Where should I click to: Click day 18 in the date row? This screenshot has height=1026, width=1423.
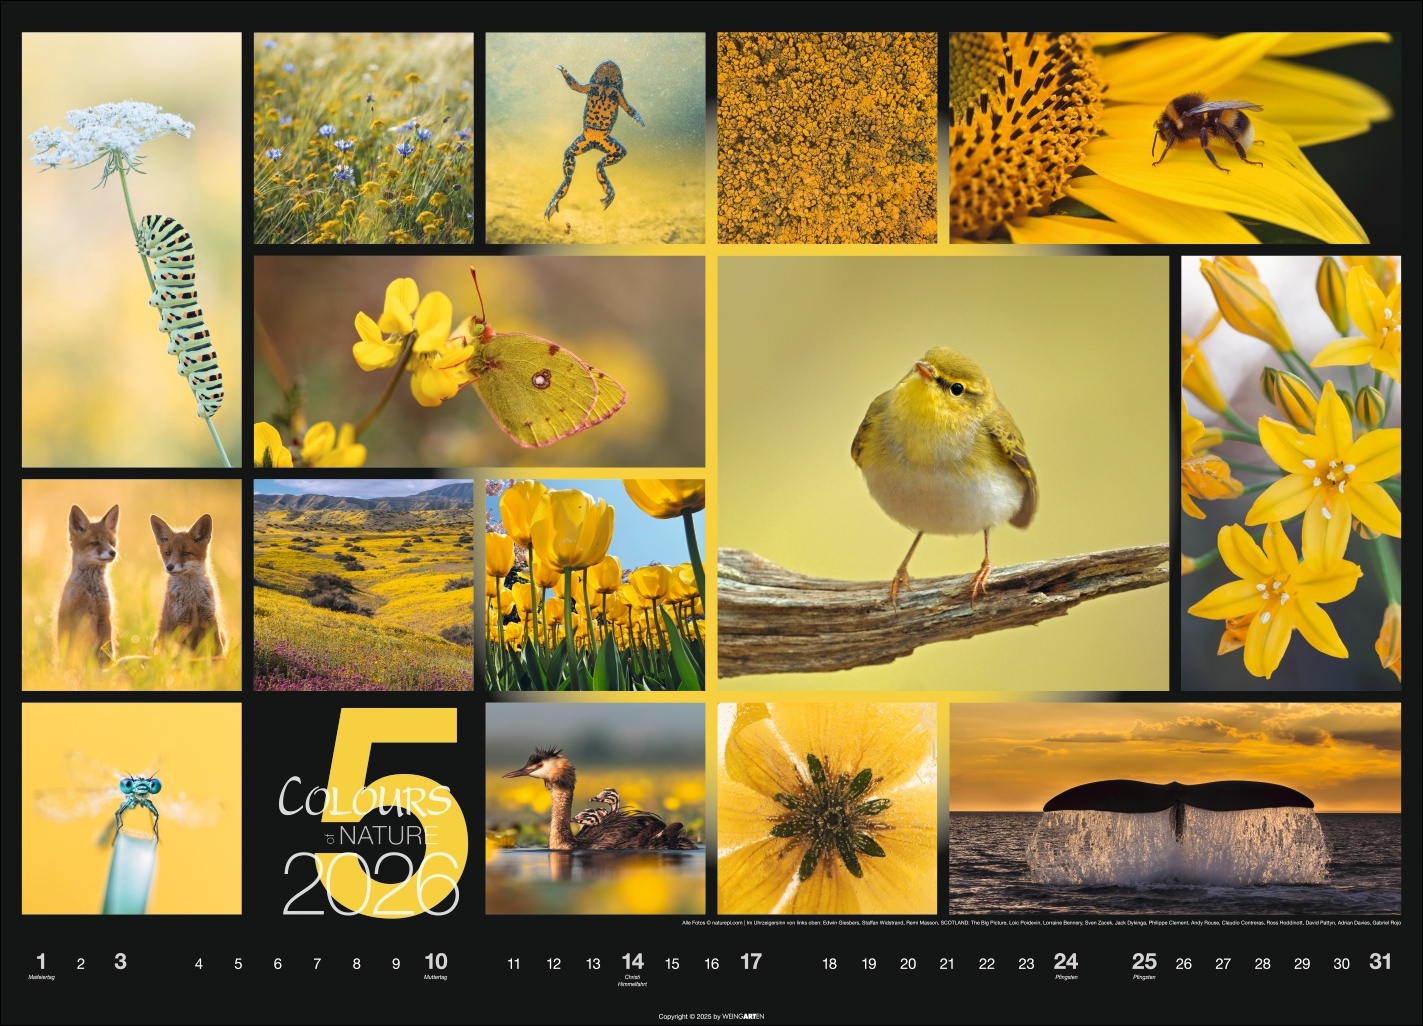pos(829,964)
